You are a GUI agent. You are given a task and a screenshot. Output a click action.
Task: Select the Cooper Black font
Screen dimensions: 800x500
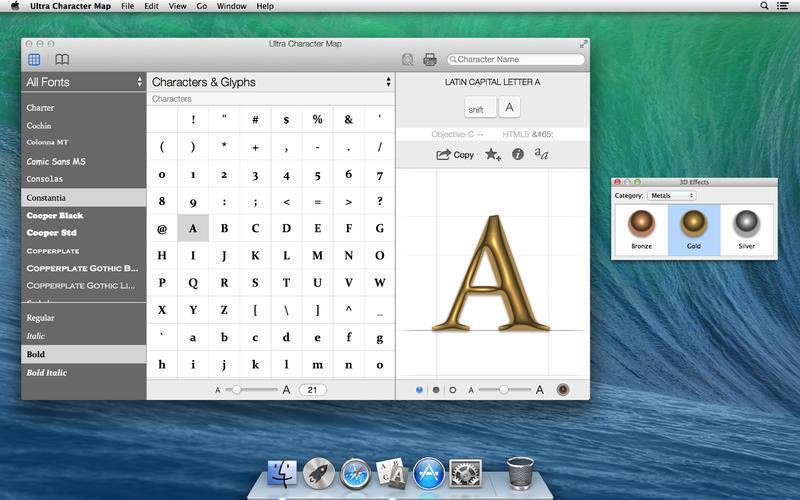pos(84,215)
